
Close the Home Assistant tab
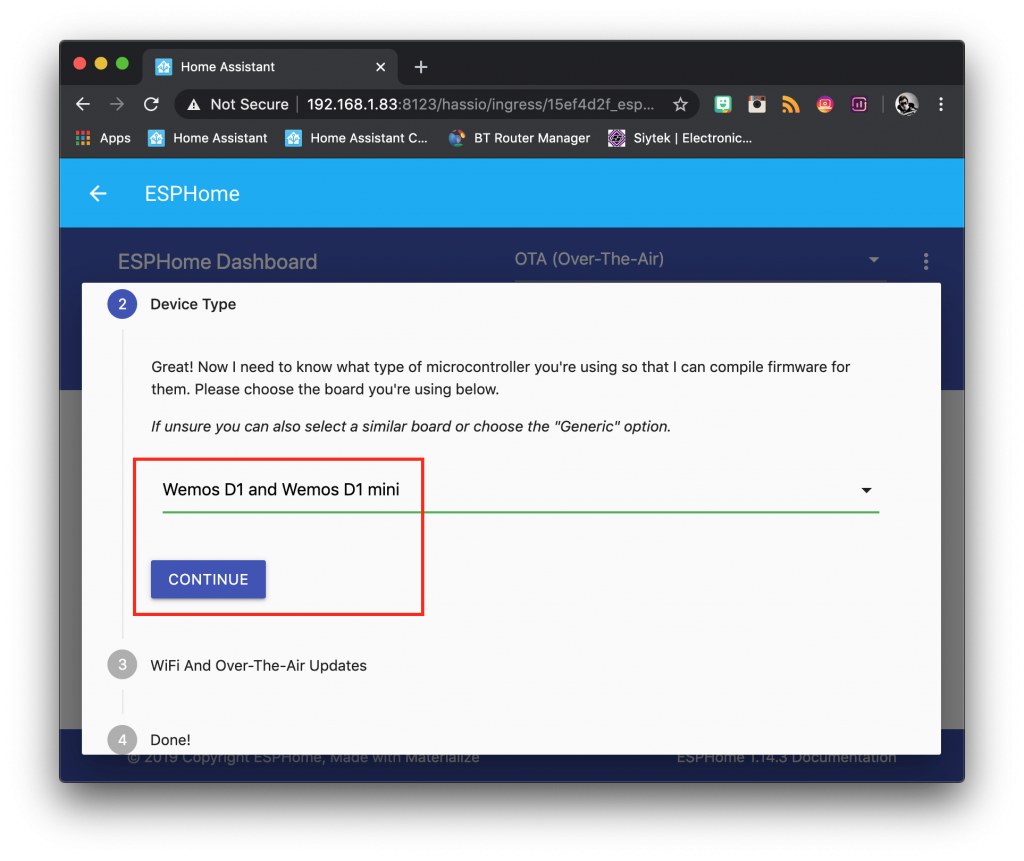(x=380, y=67)
